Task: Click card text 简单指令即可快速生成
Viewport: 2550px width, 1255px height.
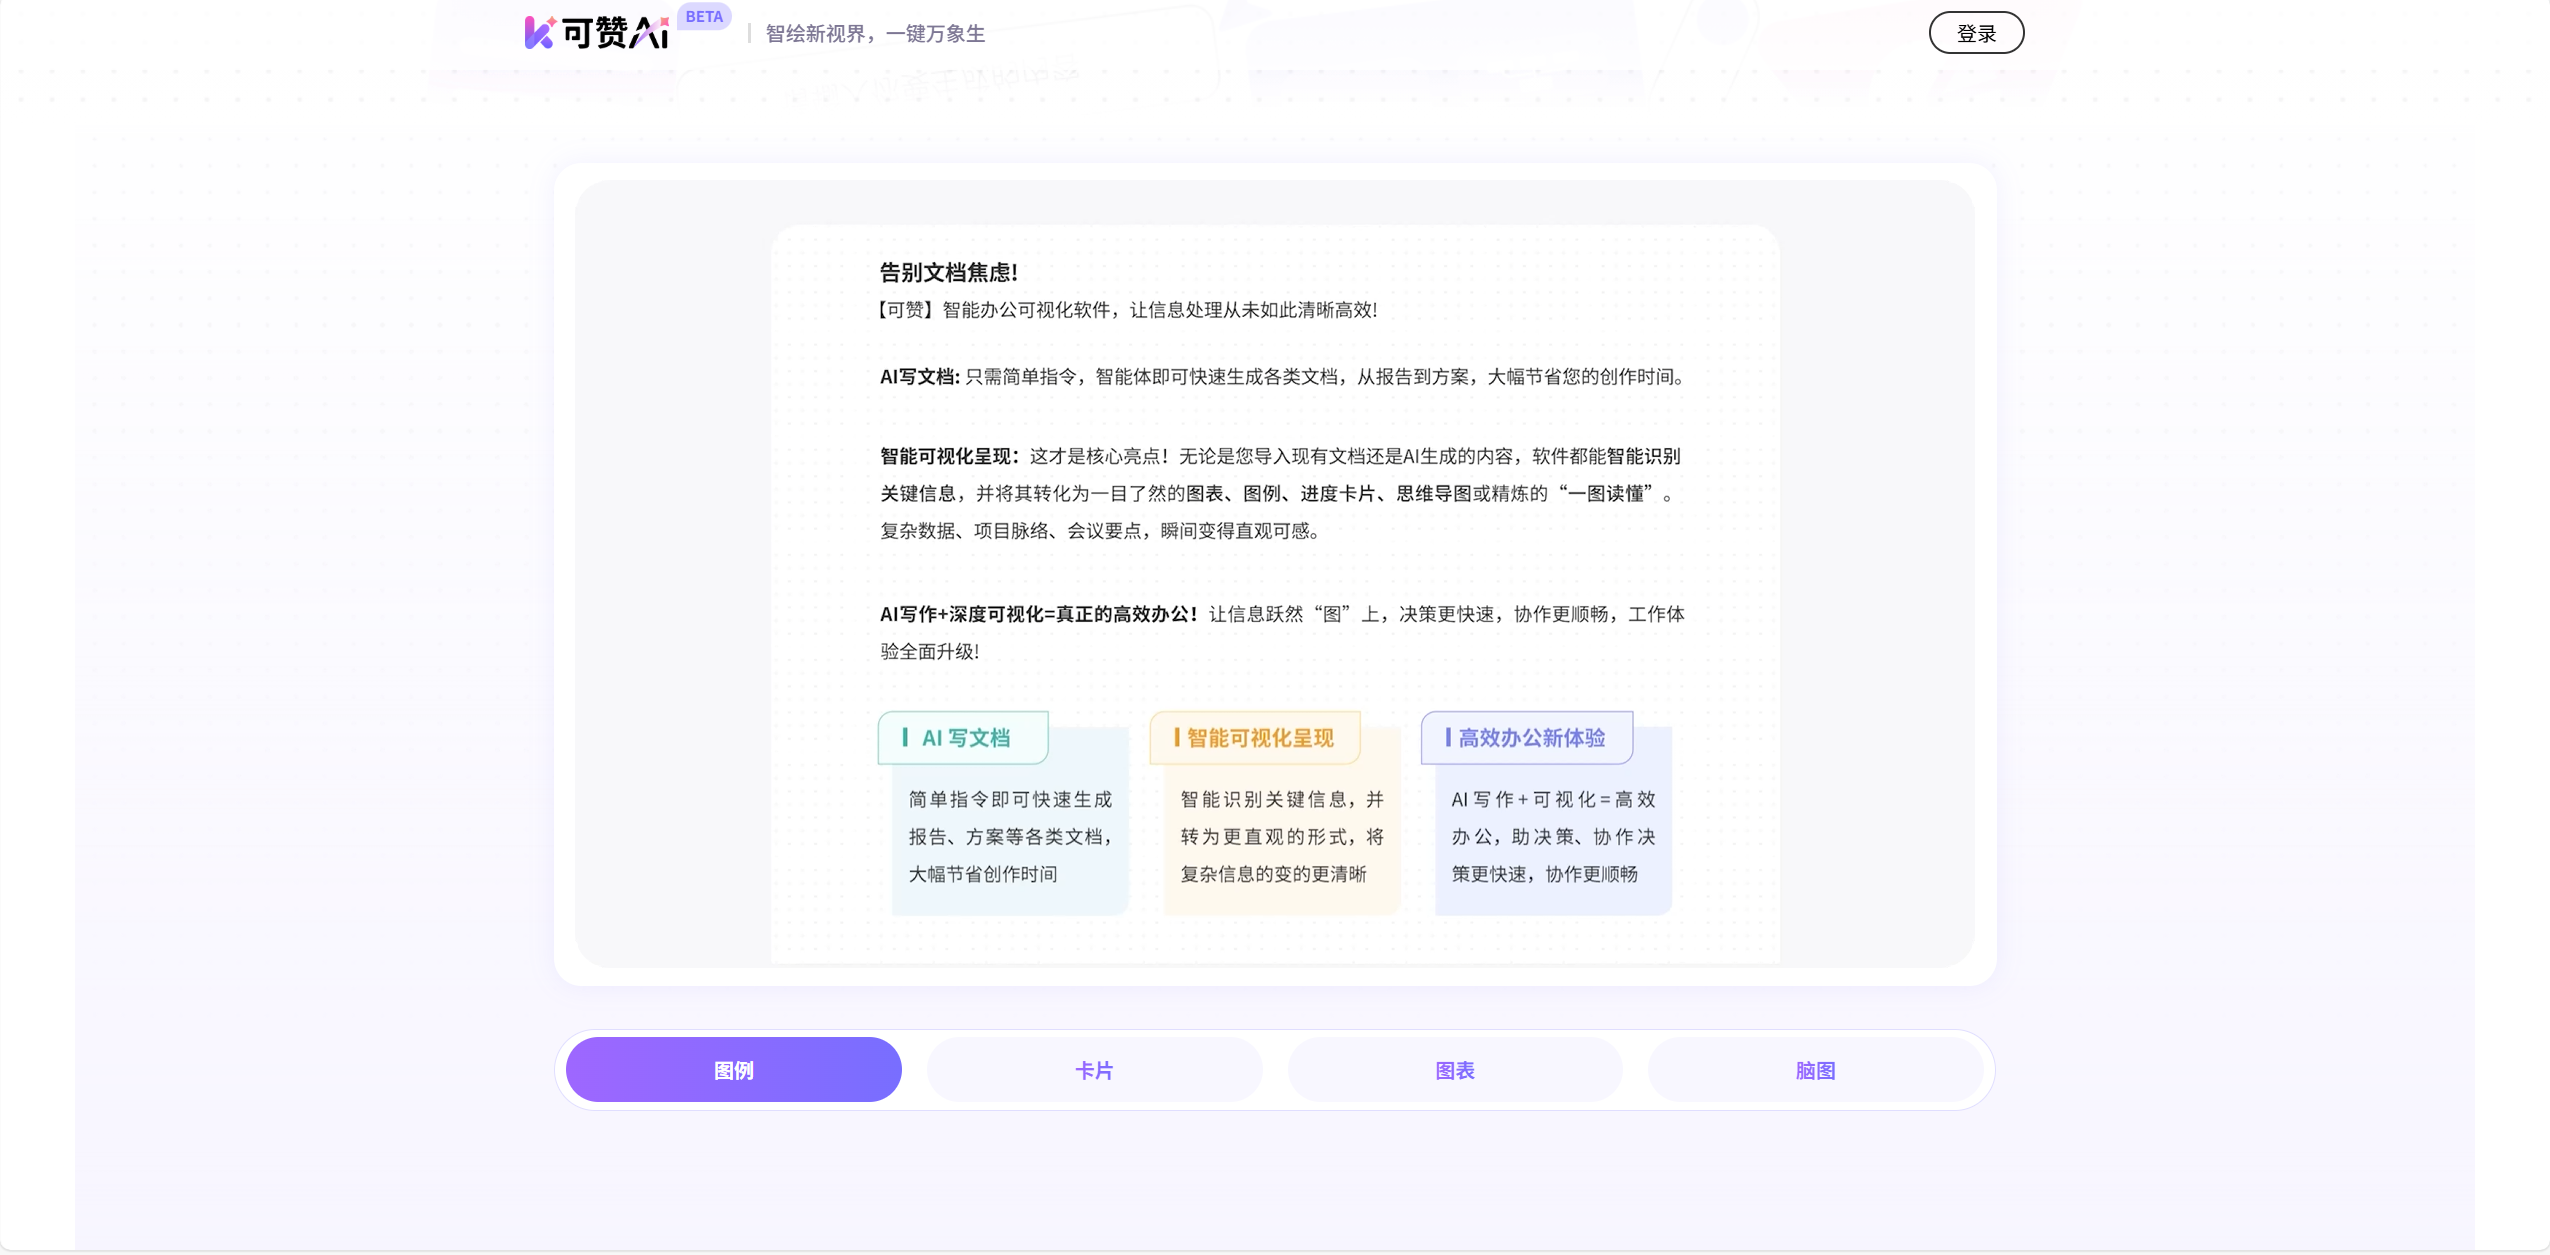Action: (1010, 799)
